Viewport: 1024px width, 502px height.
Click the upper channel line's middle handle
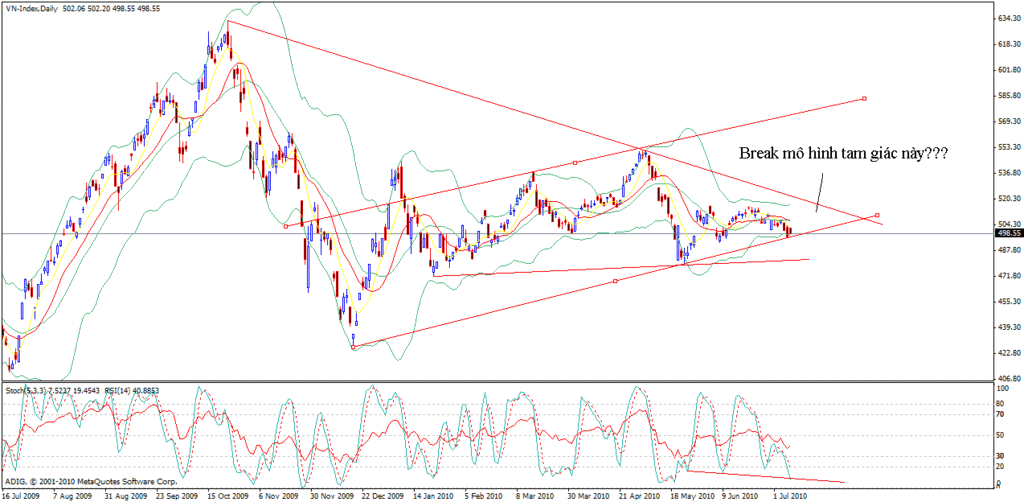coord(575,163)
